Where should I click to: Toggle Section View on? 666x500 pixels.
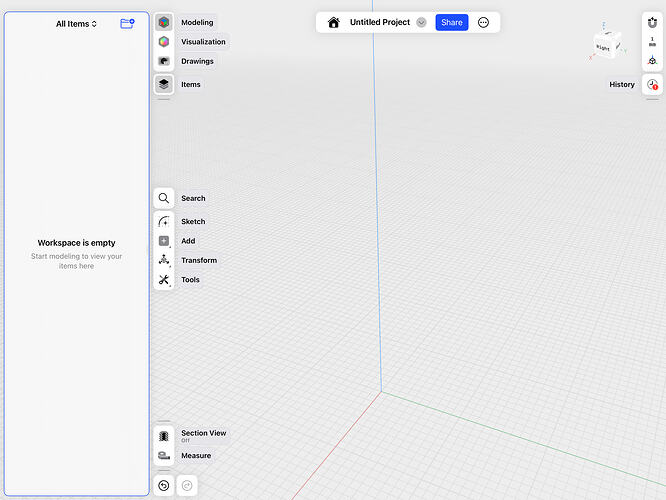click(164, 436)
